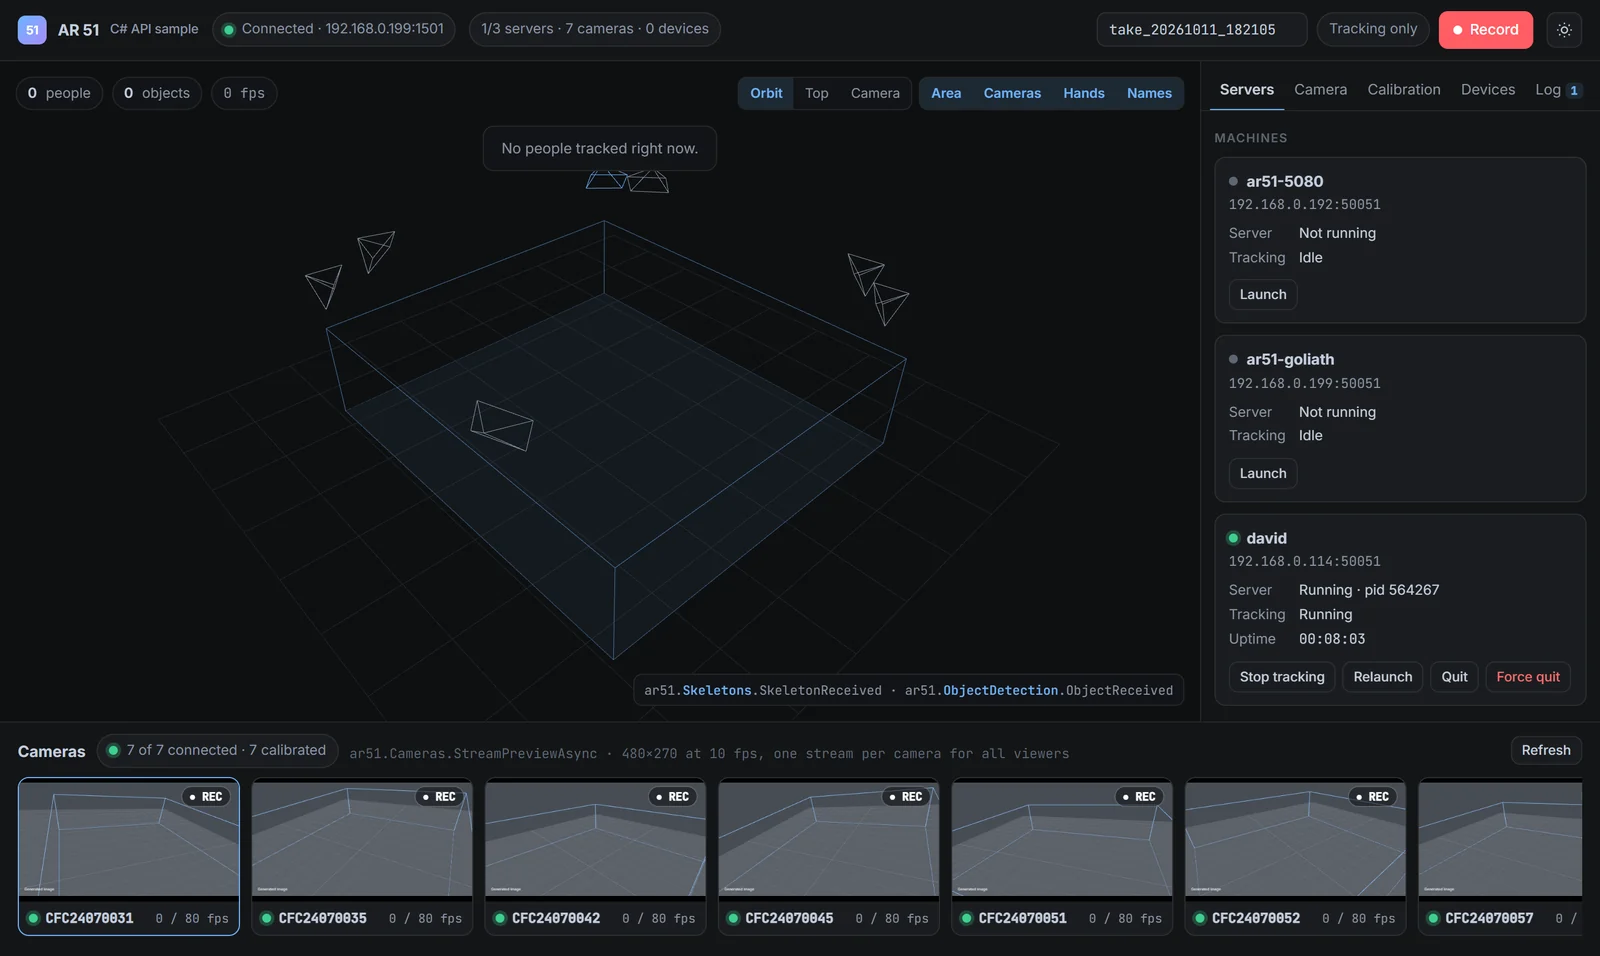Click the green connection status dot
1600x956 pixels.
pos(229,30)
